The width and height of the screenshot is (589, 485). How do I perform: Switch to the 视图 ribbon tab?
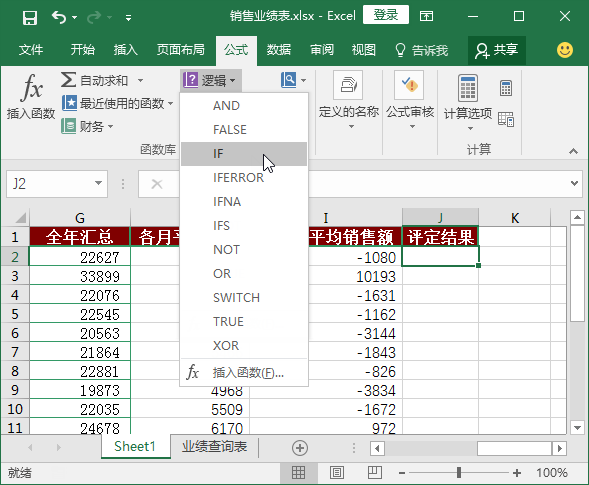[x=363, y=50]
